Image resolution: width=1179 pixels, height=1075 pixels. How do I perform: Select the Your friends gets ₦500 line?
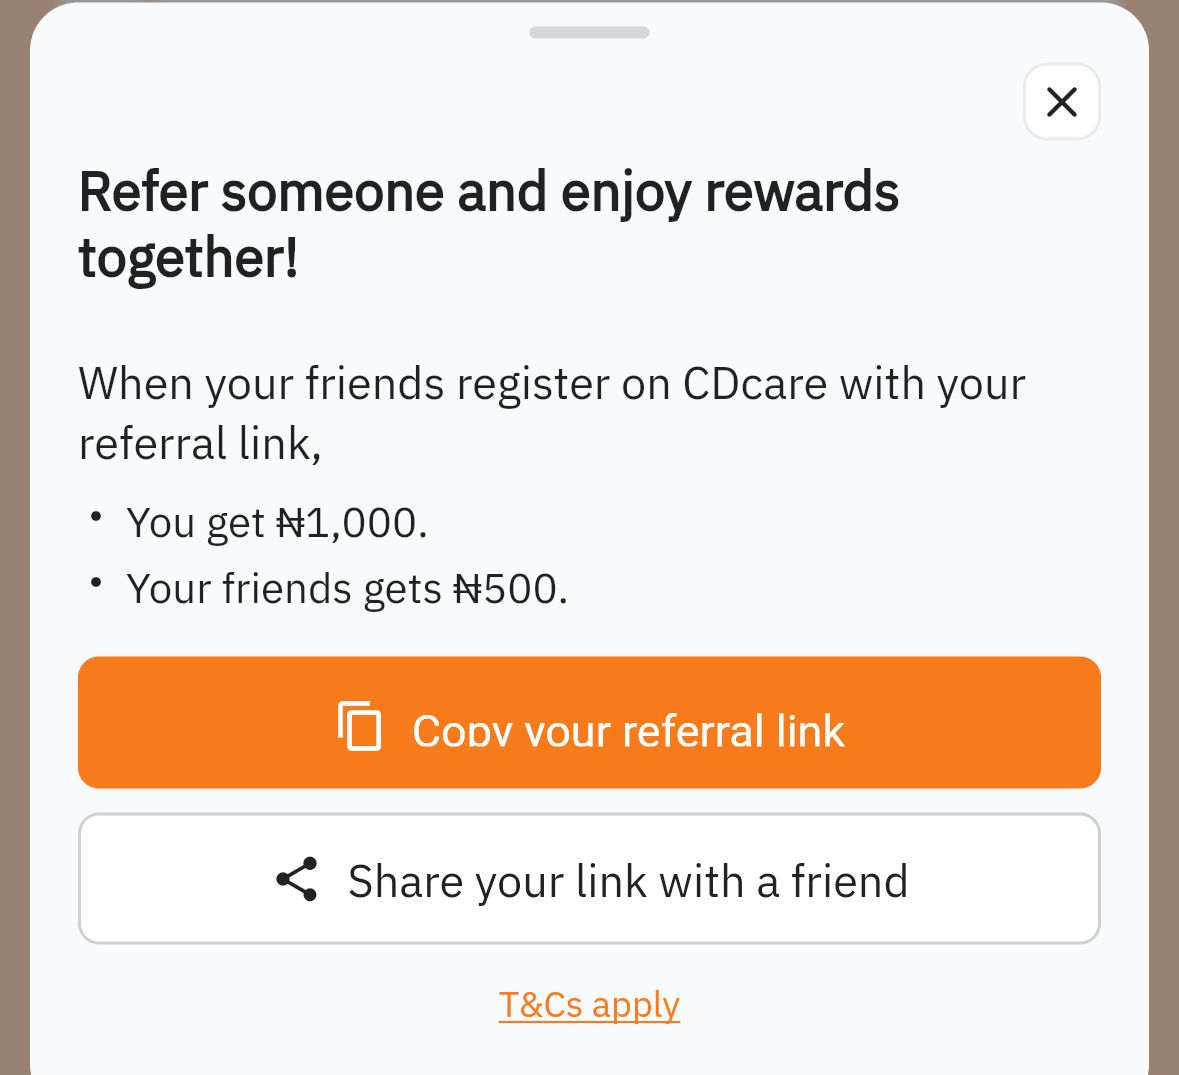pyautogui.click(x=346, y=589)
